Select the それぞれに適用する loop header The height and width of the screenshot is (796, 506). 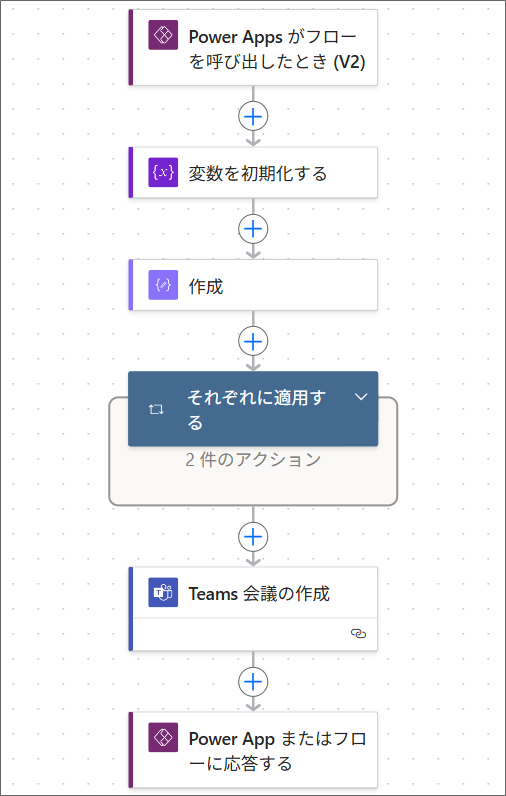coord(253,409)
